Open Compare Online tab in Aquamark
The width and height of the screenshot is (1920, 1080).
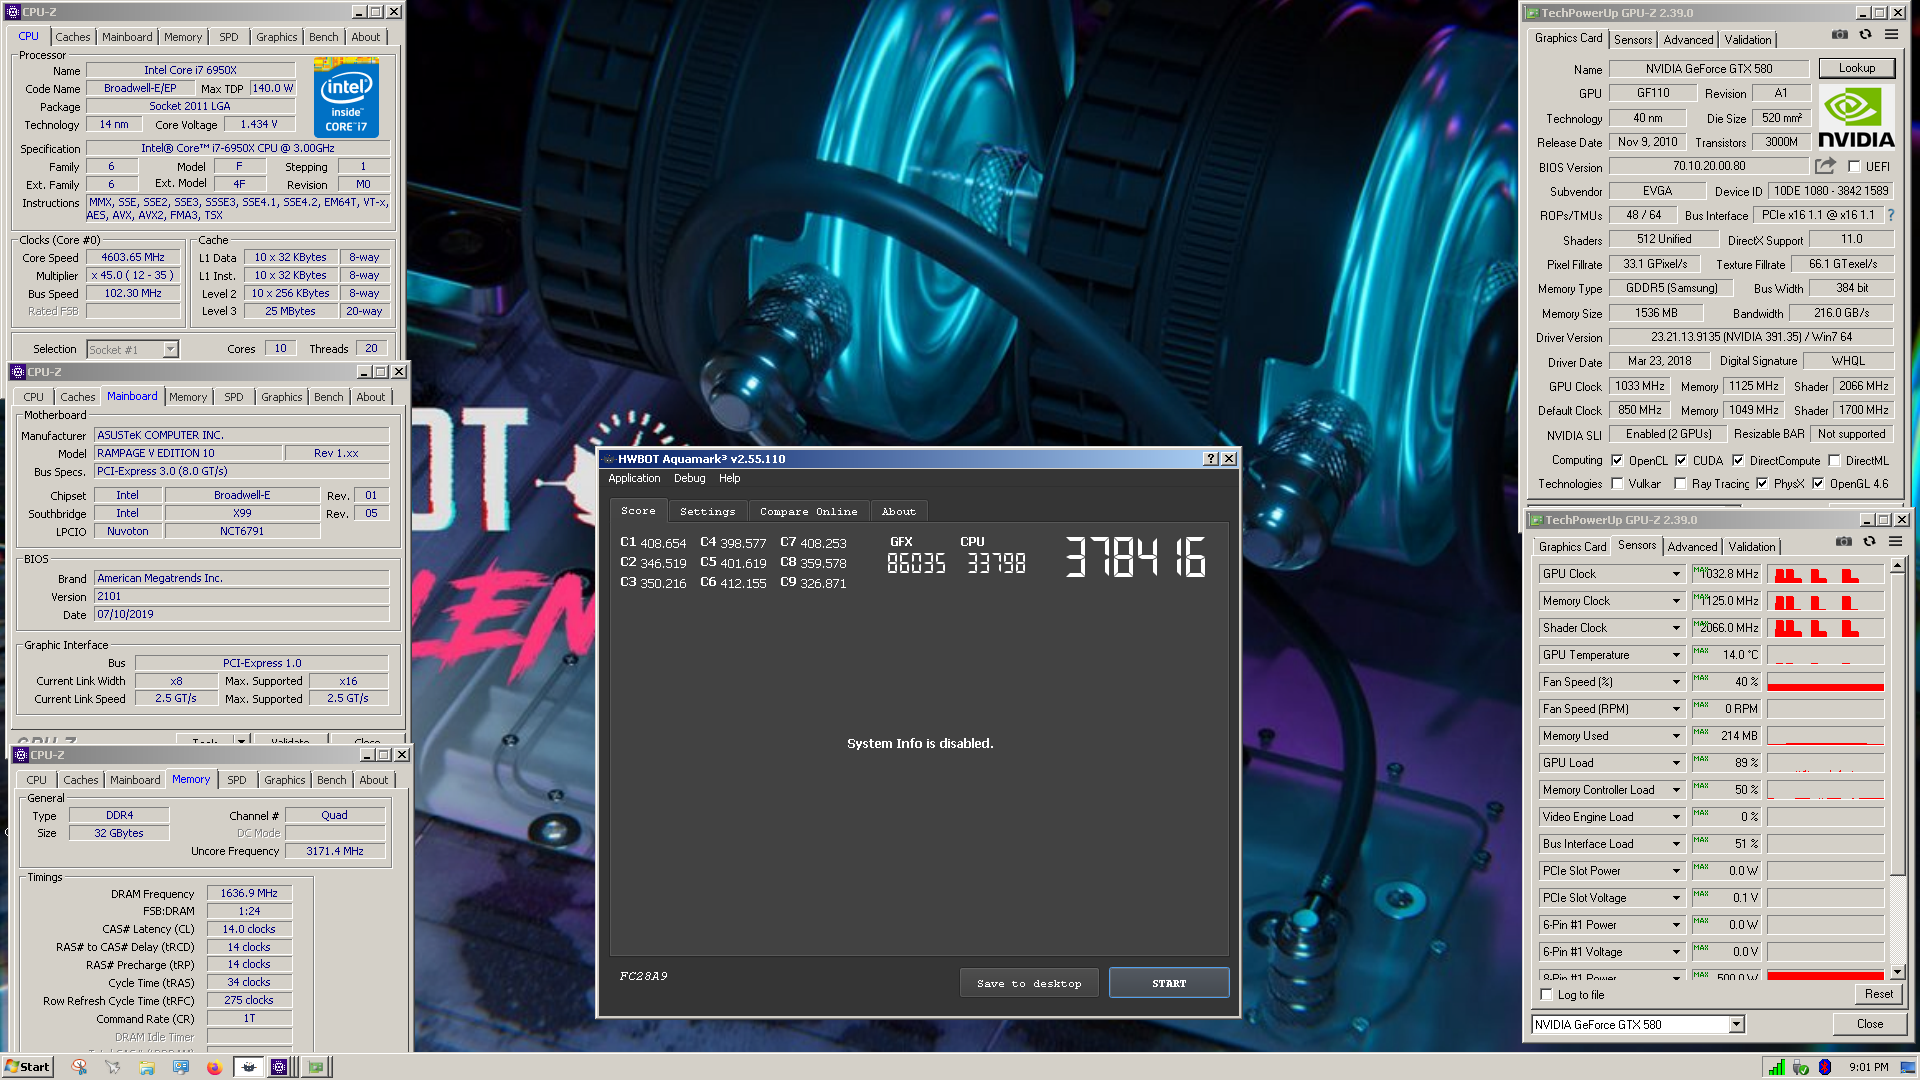click(x=808, y=511)
